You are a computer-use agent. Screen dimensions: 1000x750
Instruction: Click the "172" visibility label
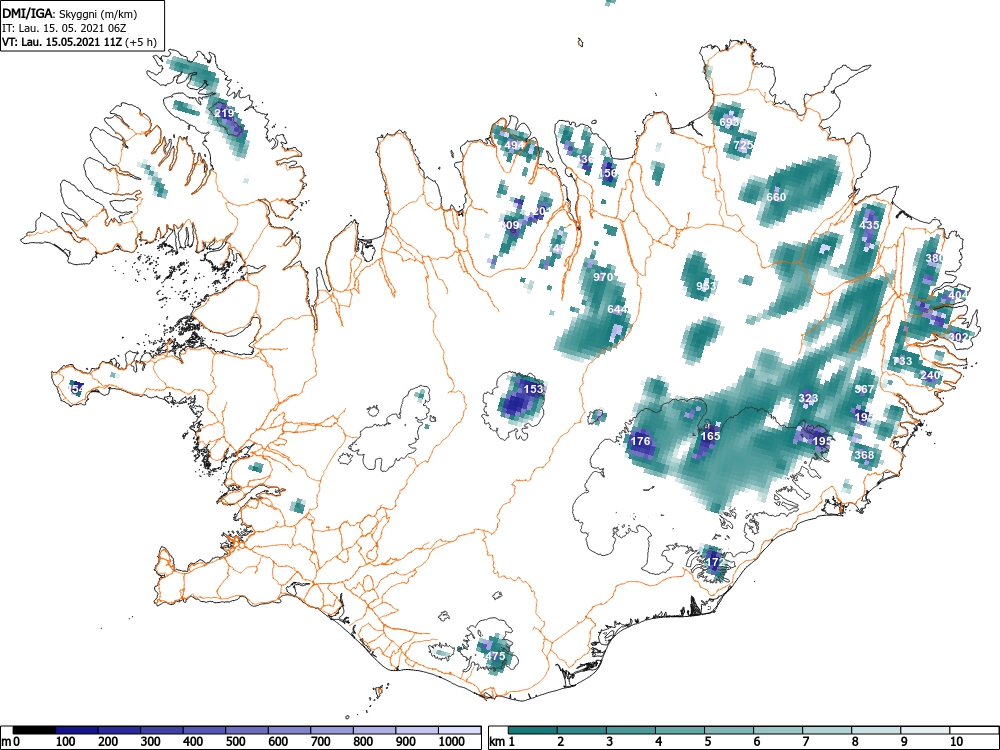click(715, 562)
